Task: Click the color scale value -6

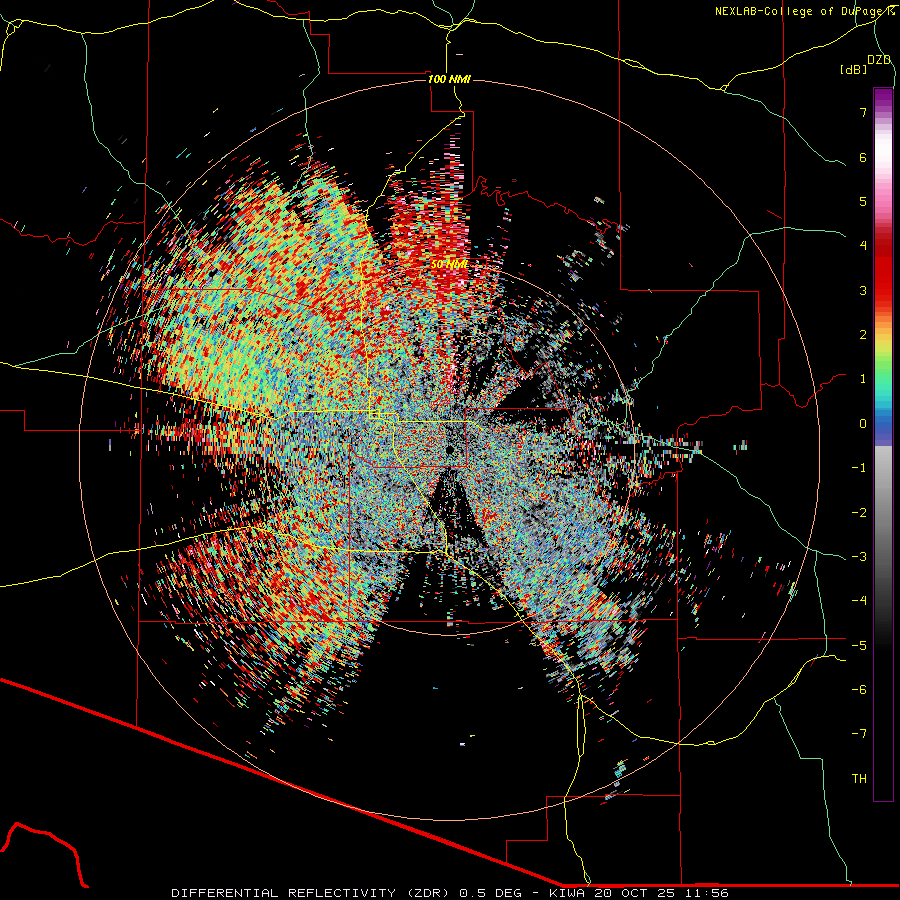Action: coord(859,690)
